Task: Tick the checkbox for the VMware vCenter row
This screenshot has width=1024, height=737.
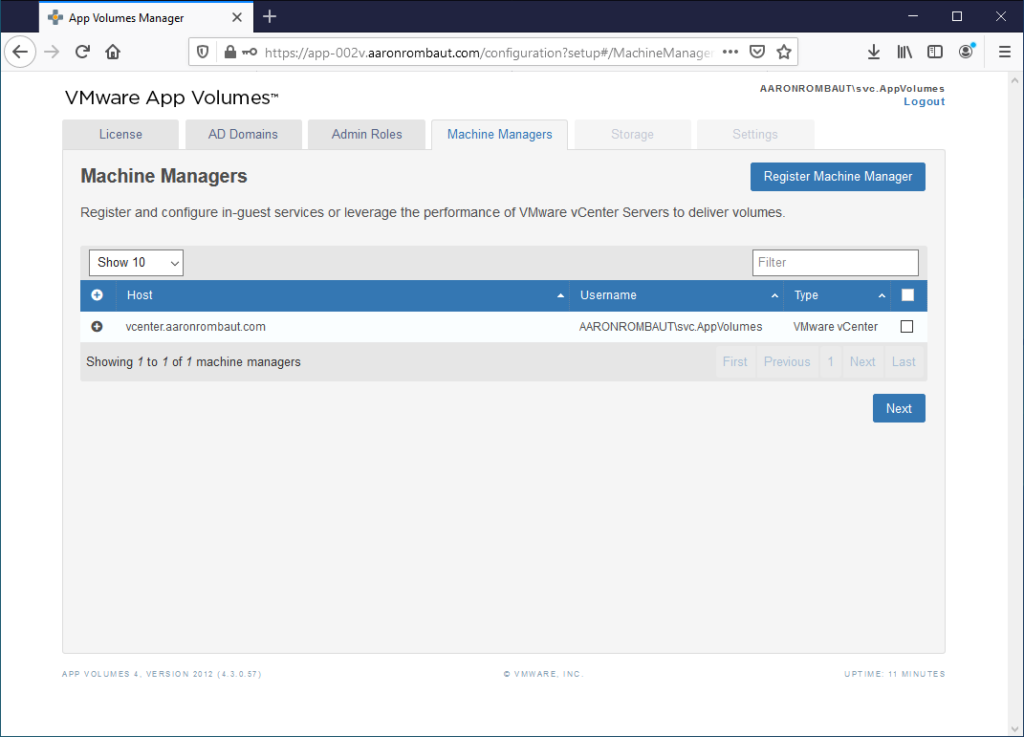Action: [907, 327]
